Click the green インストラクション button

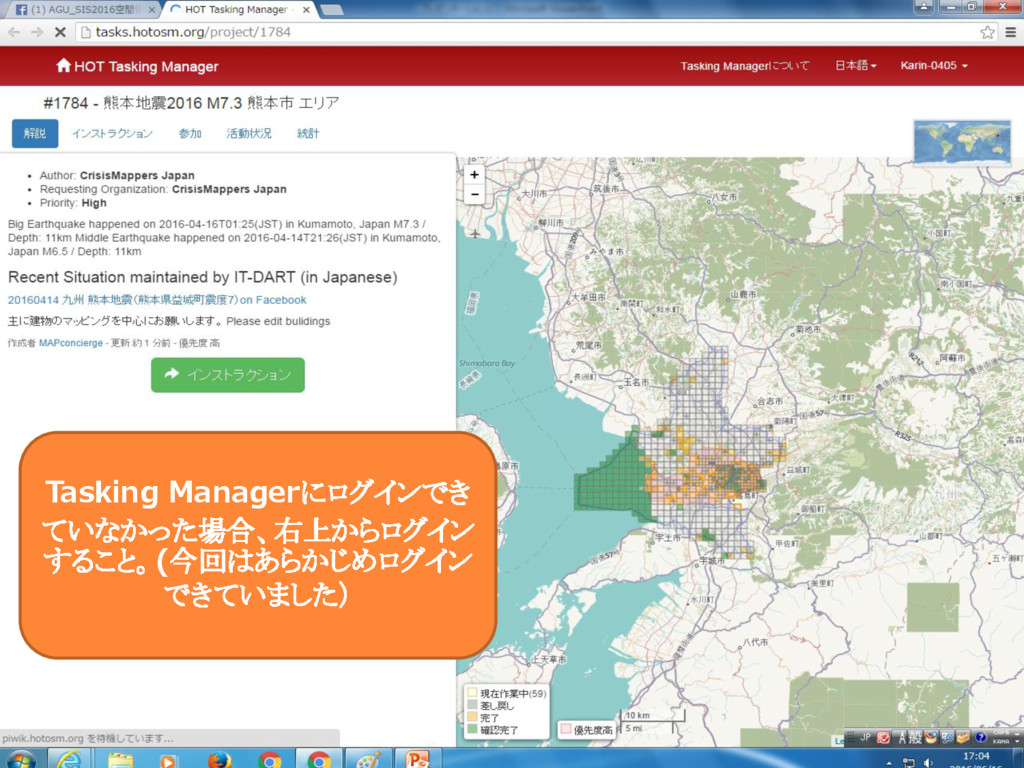227,375
